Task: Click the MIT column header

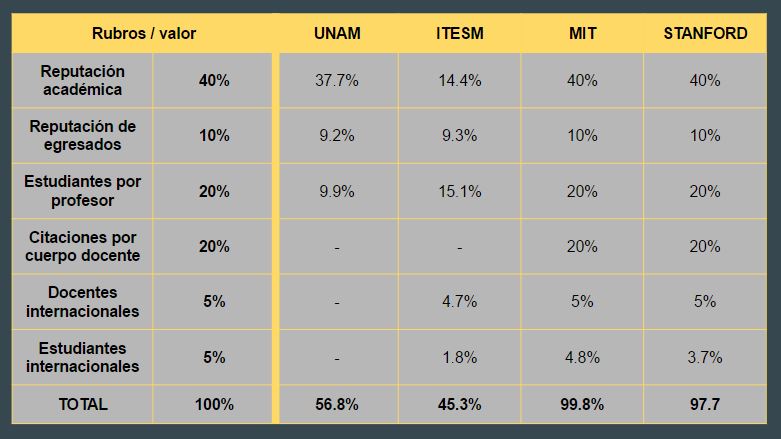Action: tap(582, 33)
